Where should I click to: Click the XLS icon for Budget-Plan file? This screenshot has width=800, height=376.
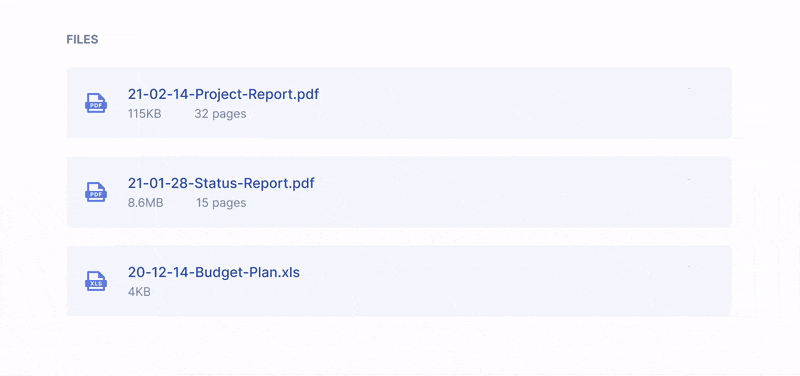click(96, 281)
